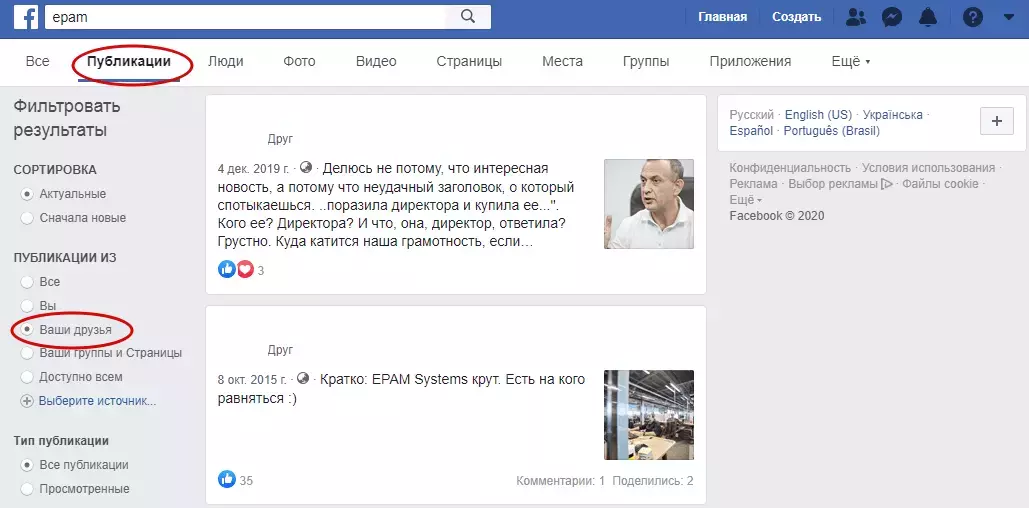Choose English (US) language link
Viewport: 1029px width, 508px height.
pyautogui.click(x=818, y=115)
